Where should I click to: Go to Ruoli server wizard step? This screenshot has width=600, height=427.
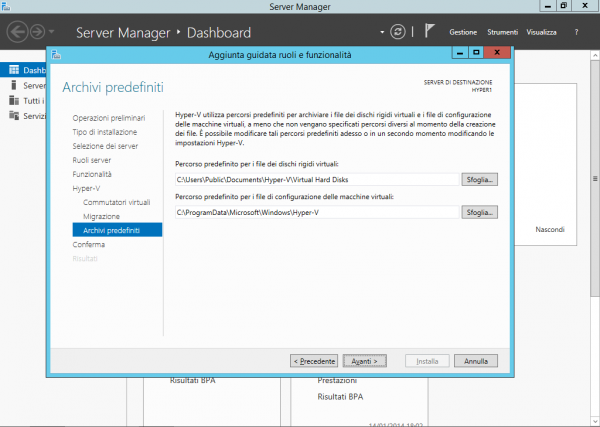tap(91, 160)
